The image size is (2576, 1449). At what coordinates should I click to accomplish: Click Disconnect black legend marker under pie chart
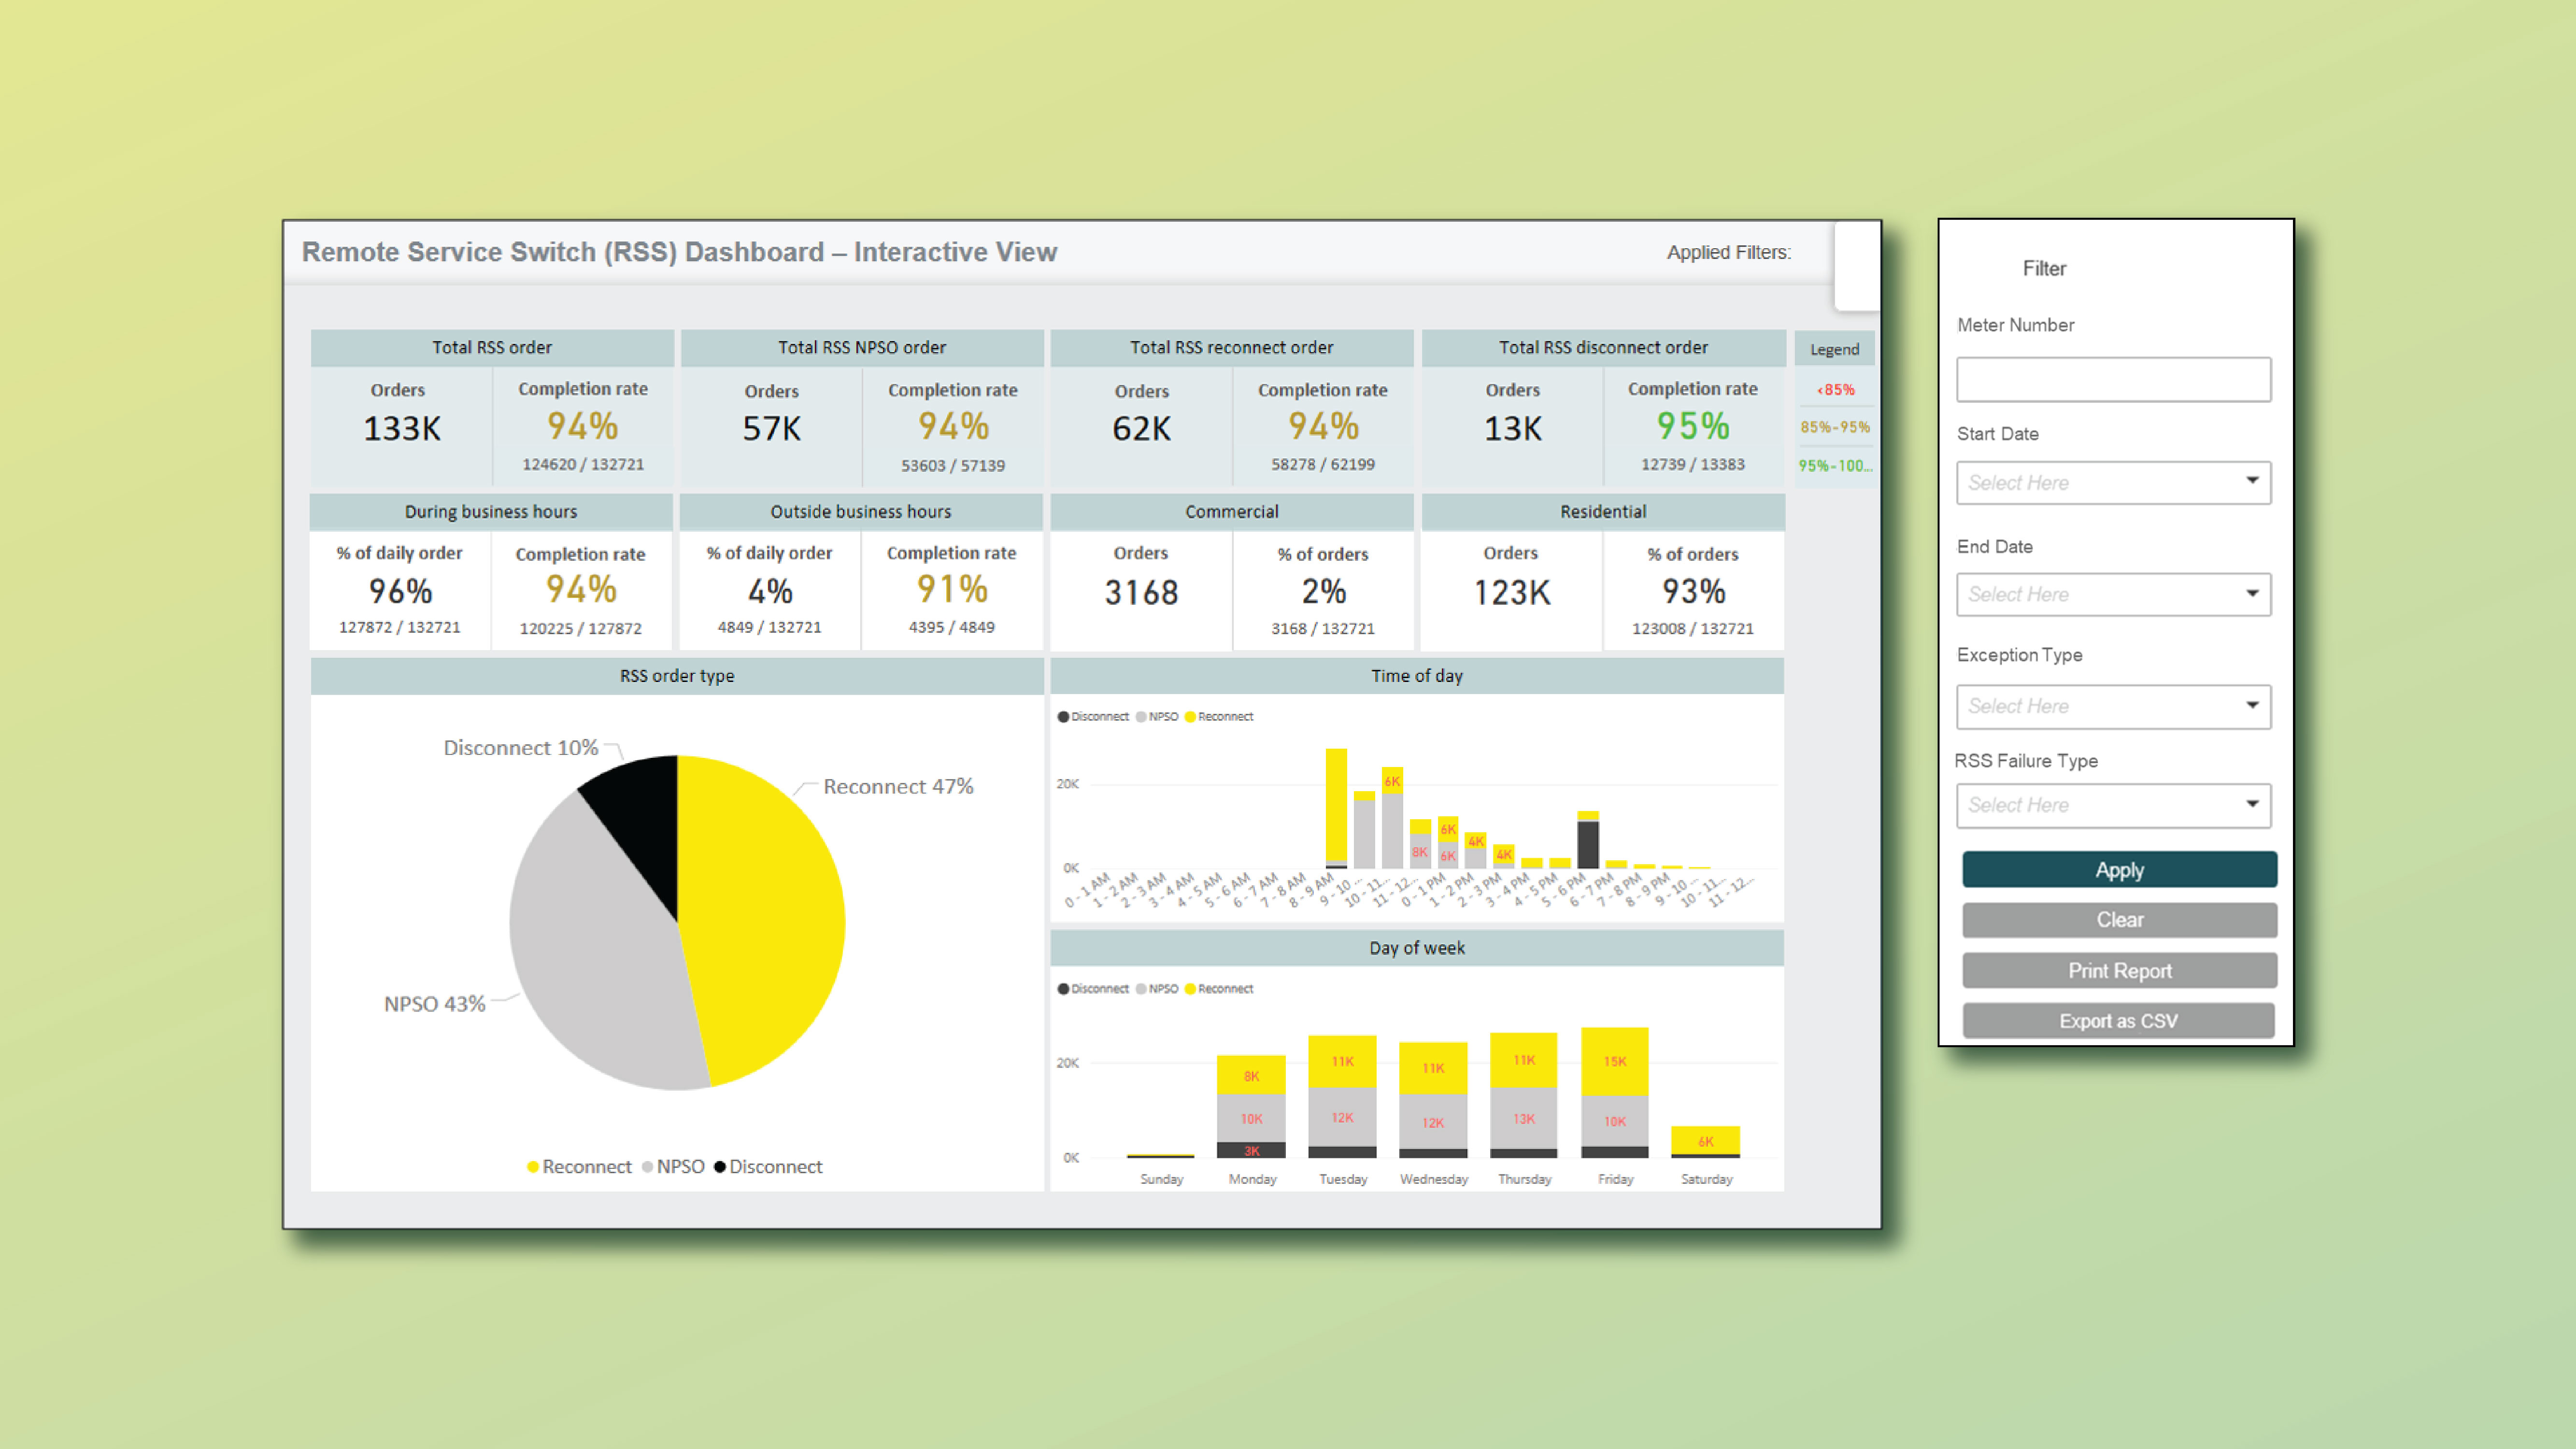click(x=719, y=1167)
